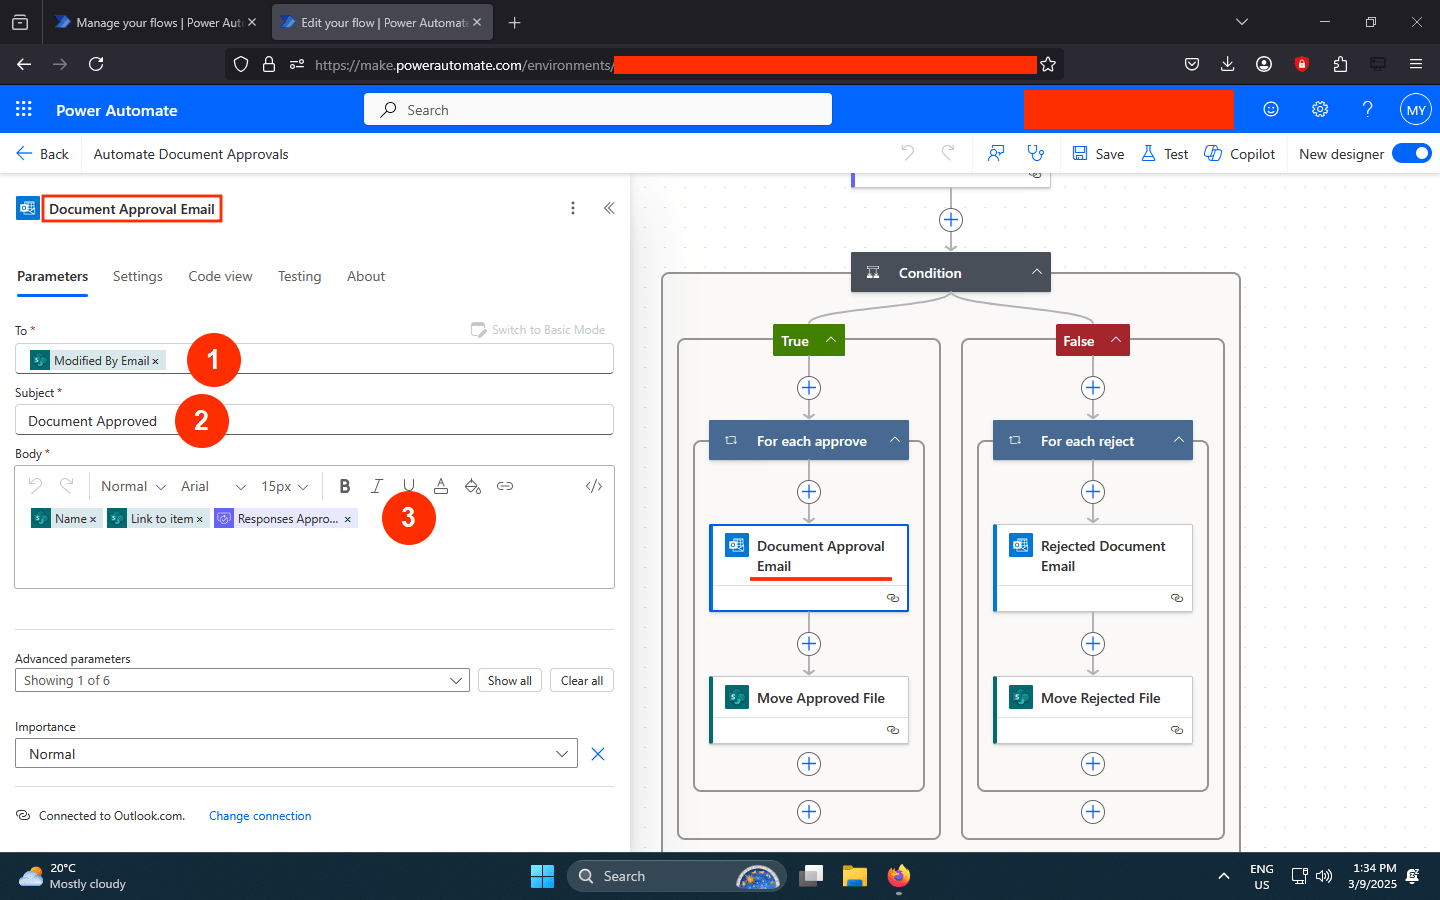The width and height of the screenshot is (1440, 900).
Task: Open the Importance Normal dropdown
Action: point(296,753)
